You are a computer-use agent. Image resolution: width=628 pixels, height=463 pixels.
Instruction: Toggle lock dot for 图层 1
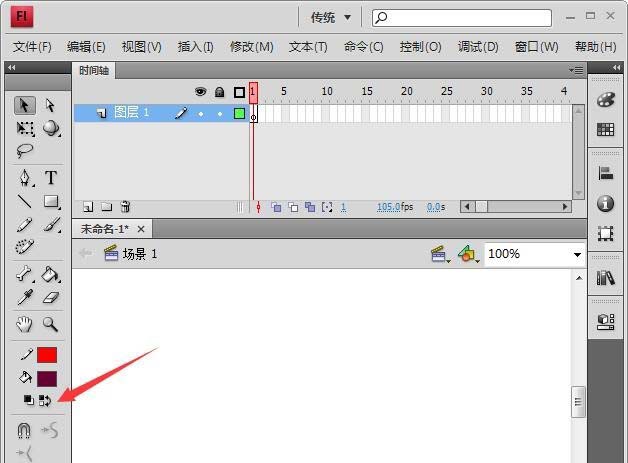[219, 114]
